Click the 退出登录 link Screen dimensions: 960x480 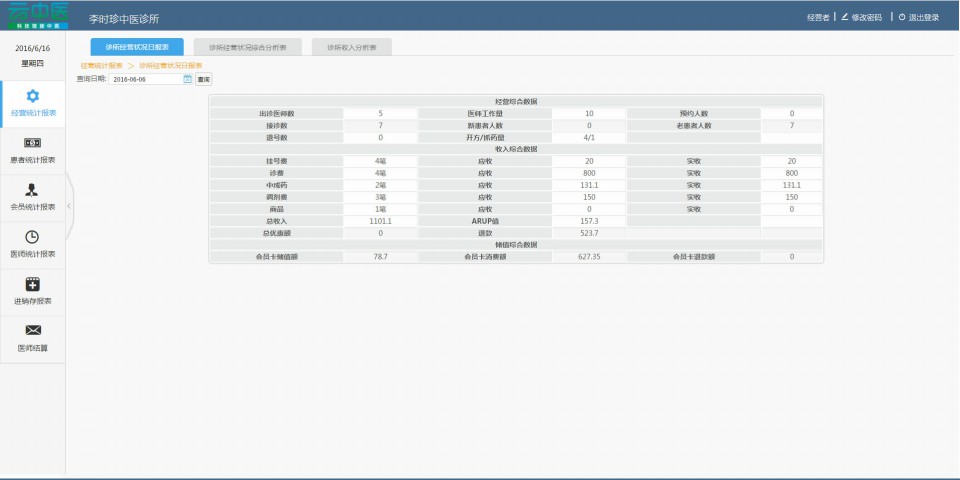coord(923,17)
